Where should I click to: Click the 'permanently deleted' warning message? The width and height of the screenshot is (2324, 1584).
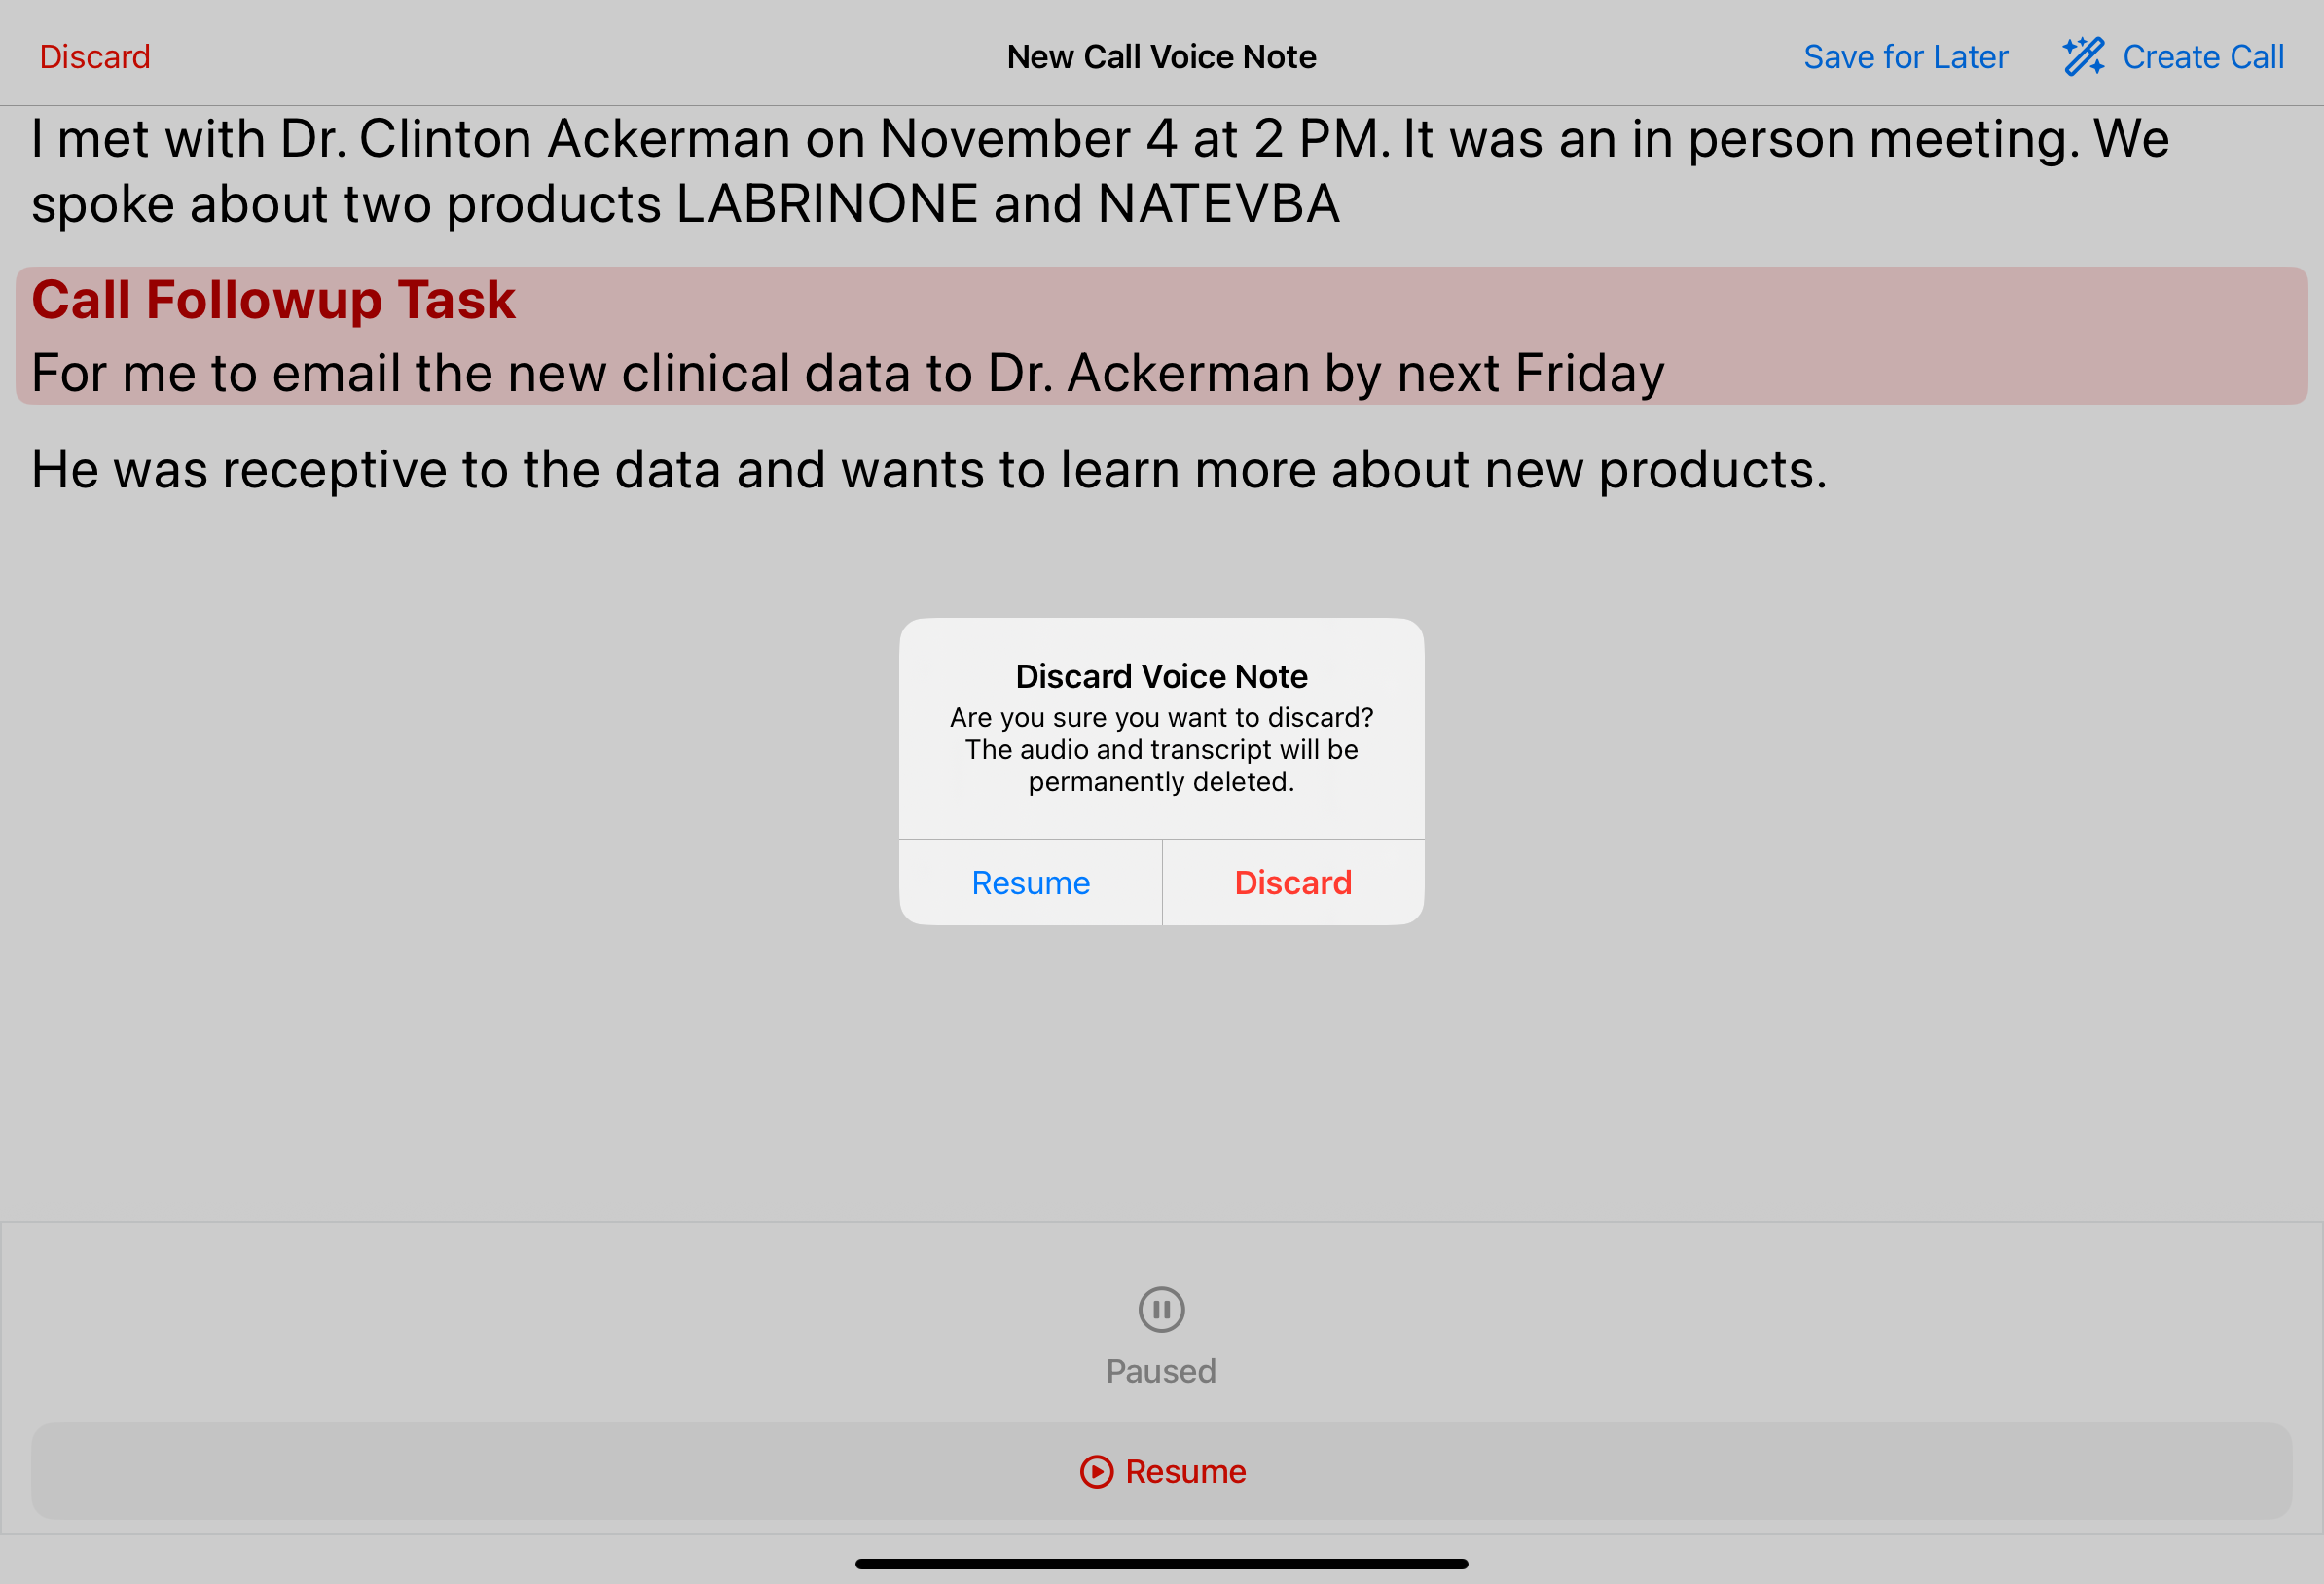tap(1161, 750)
